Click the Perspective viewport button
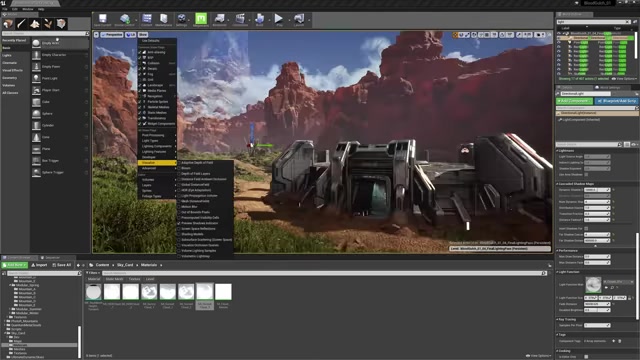 tap(112, 35)
